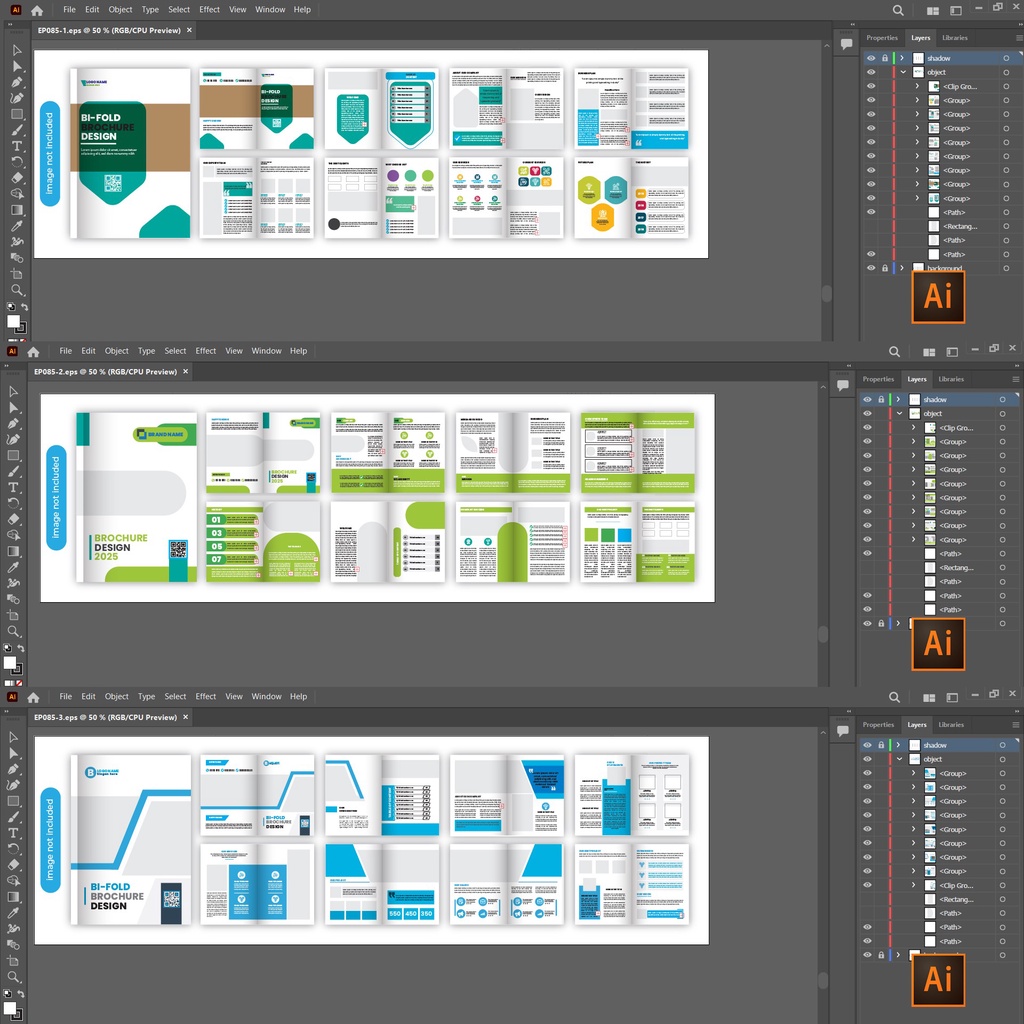Click the white Fill swatch in the EP085-1.eps toolbar
Image resolution: width=1024 pixels, height=1024 pixels.
click(x=13, y=321)
